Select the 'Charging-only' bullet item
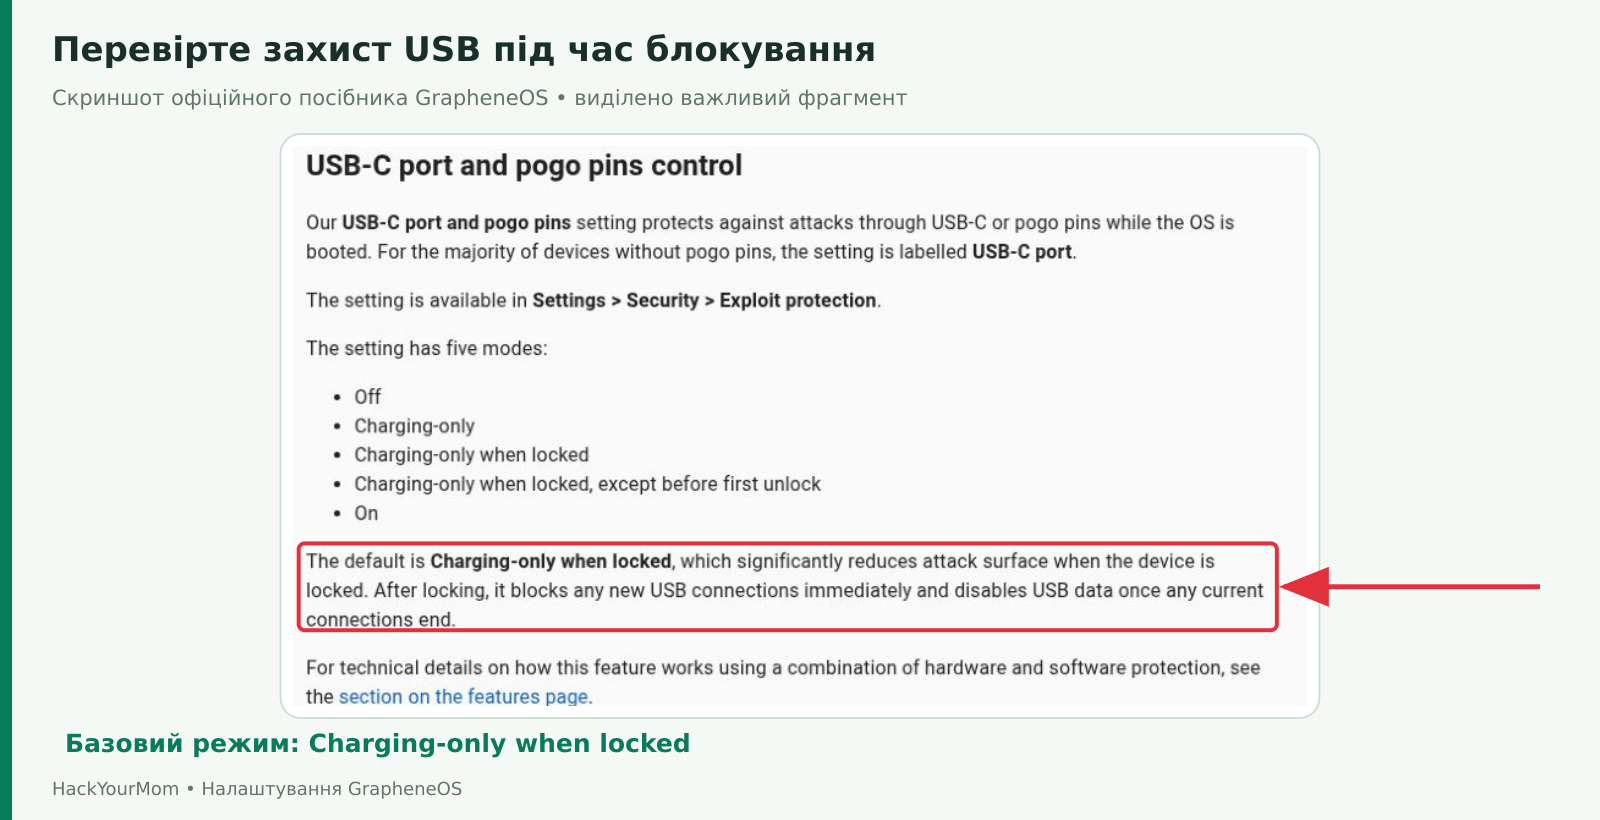 (414, 426)
